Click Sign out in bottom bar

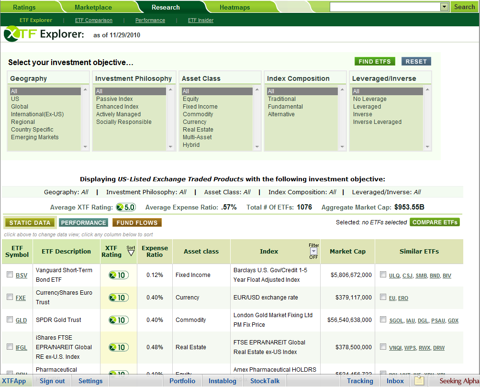pos(52,381)
